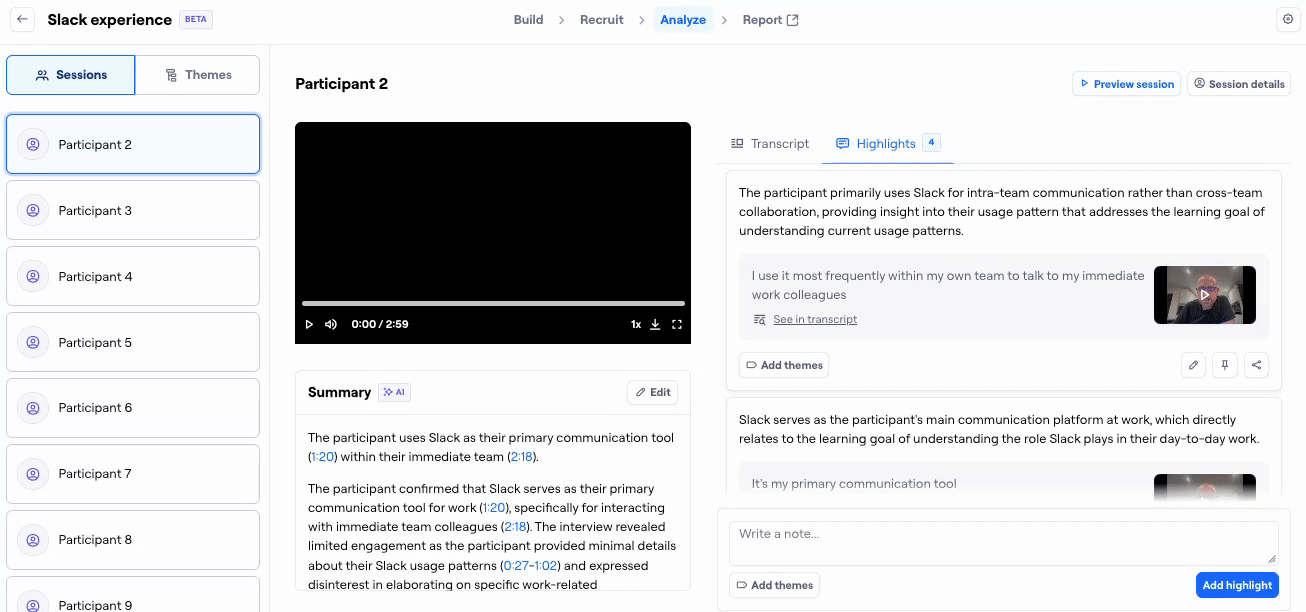Seek along the video progress bar

coord(493,303)
